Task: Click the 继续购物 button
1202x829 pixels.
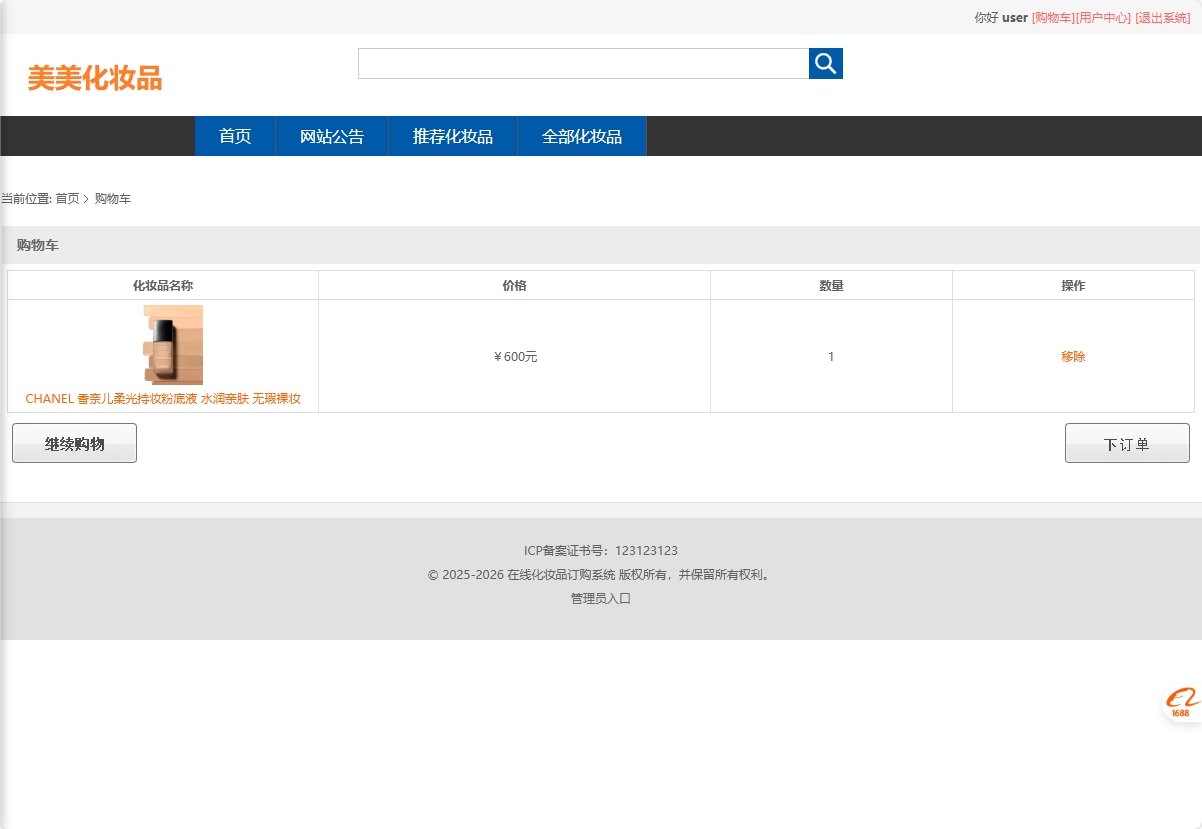Action: (74, 442)
